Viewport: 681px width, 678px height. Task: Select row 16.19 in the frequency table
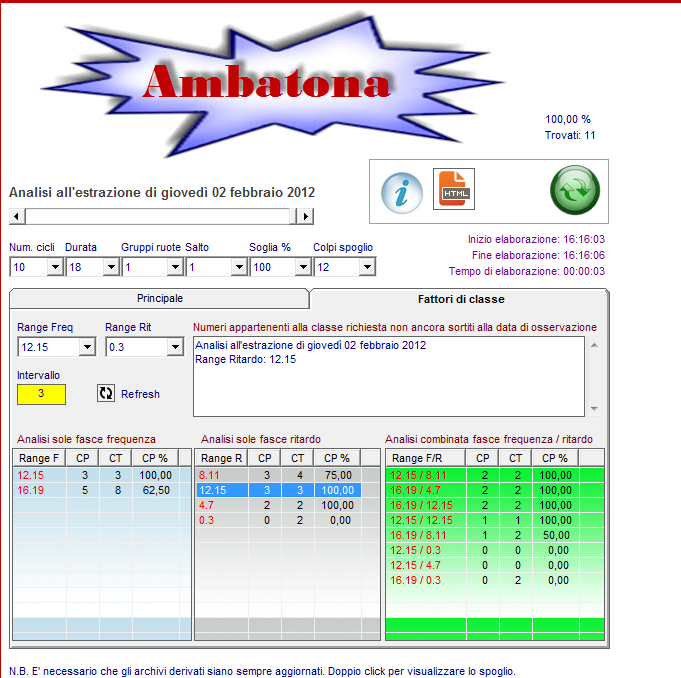click(102, 490)
